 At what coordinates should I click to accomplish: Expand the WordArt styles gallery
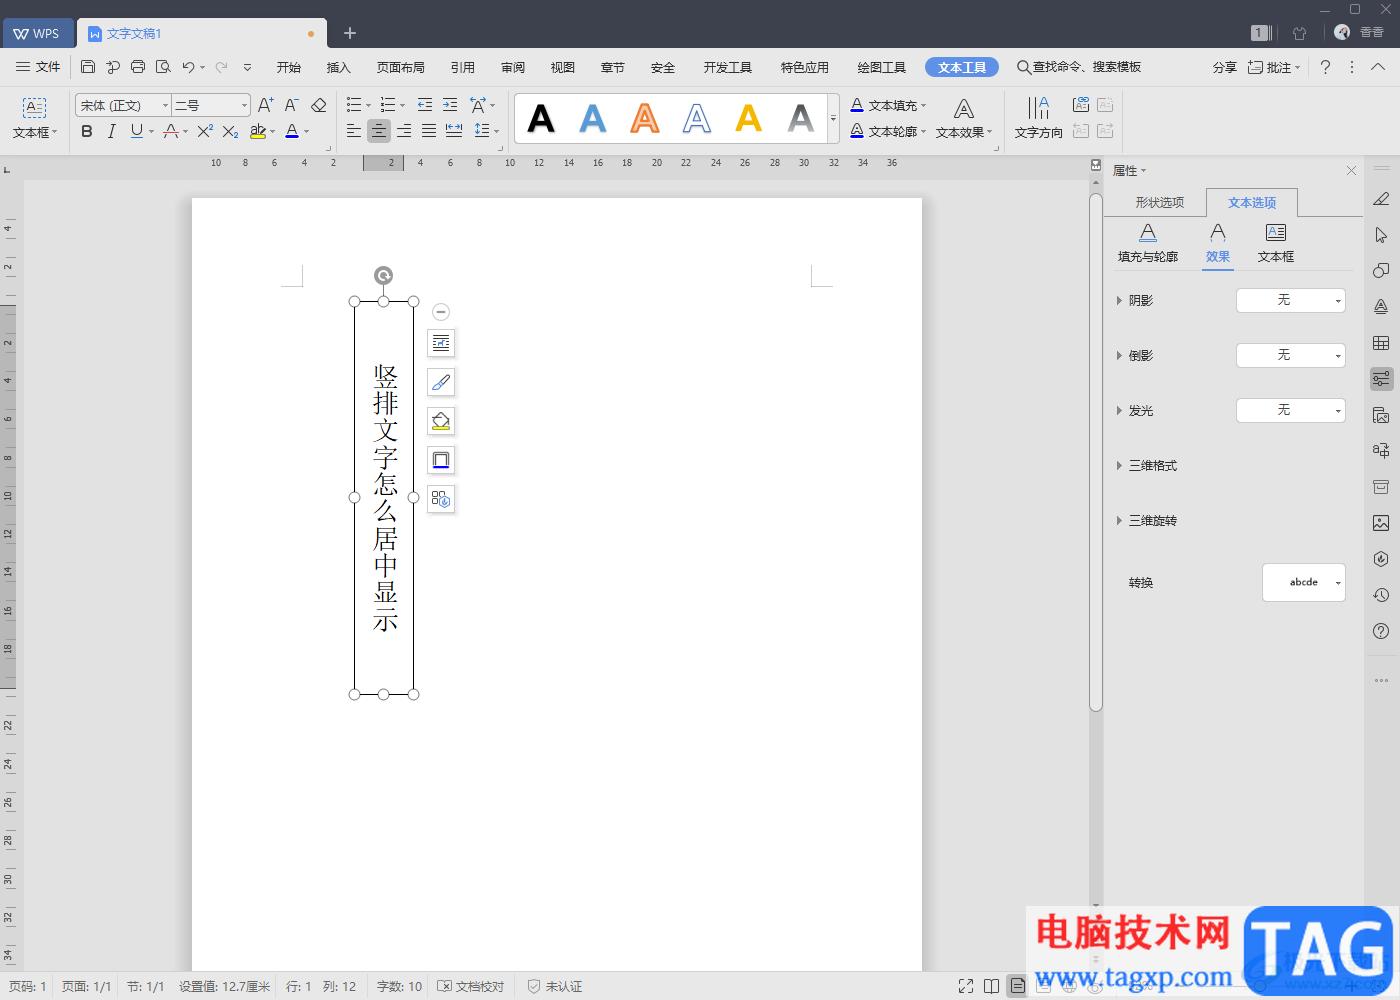834,119
